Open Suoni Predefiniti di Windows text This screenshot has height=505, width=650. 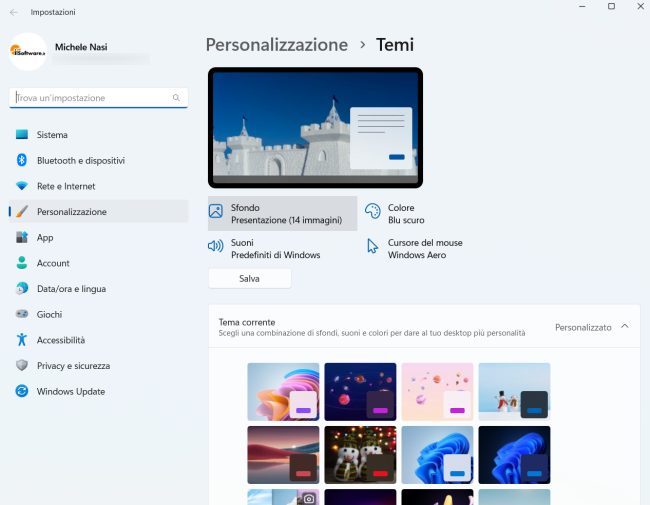(276, 249)
